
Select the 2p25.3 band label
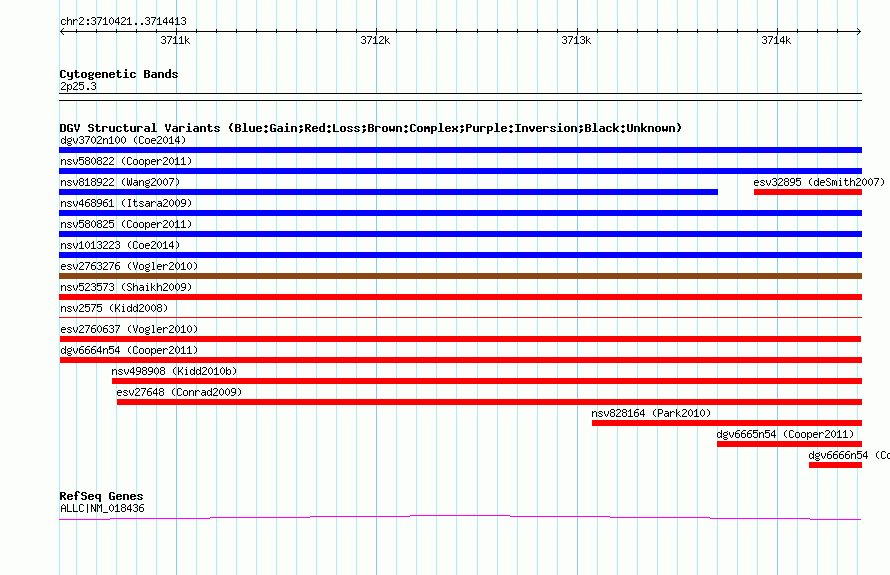(78, 86)
